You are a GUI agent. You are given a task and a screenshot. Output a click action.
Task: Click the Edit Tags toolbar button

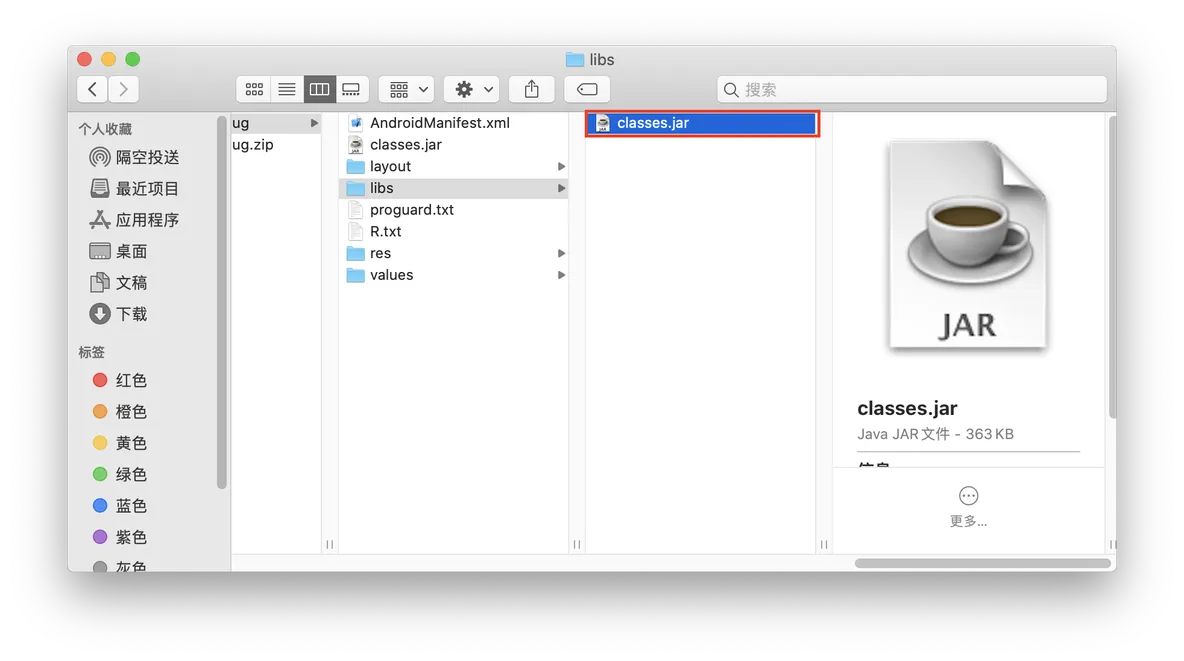tap(587, 89)
